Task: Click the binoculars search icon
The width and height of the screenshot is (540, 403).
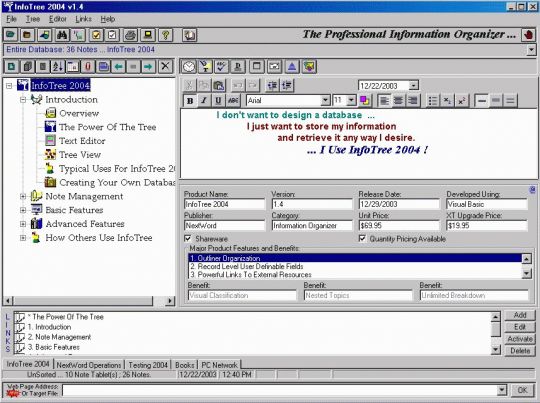Action: [62, 35]
